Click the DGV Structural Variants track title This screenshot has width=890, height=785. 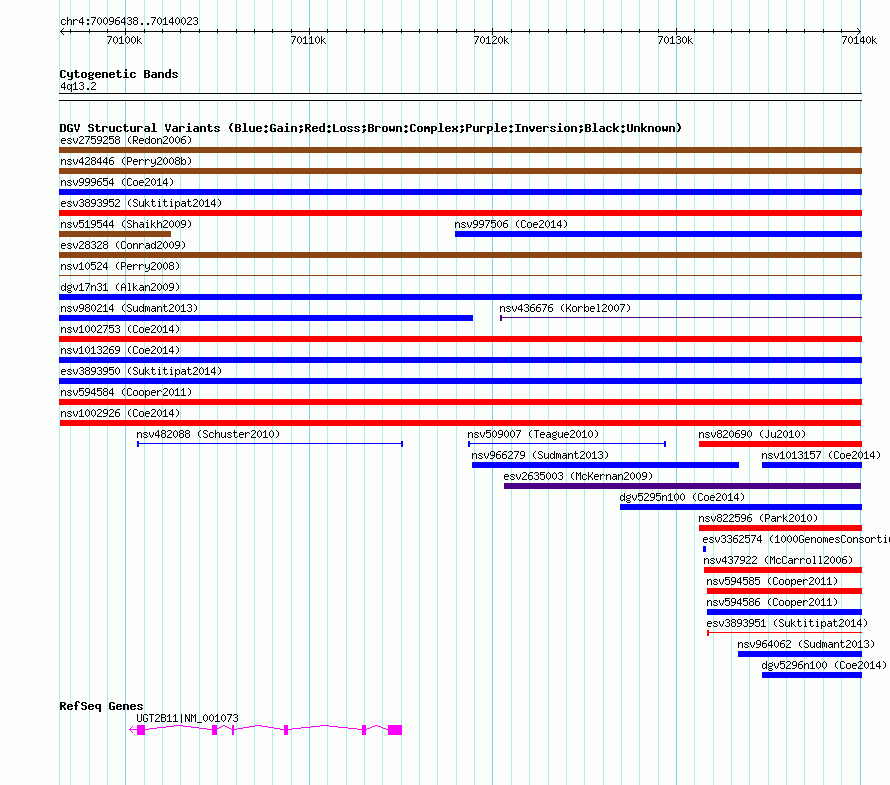click(x=371, y=128)
